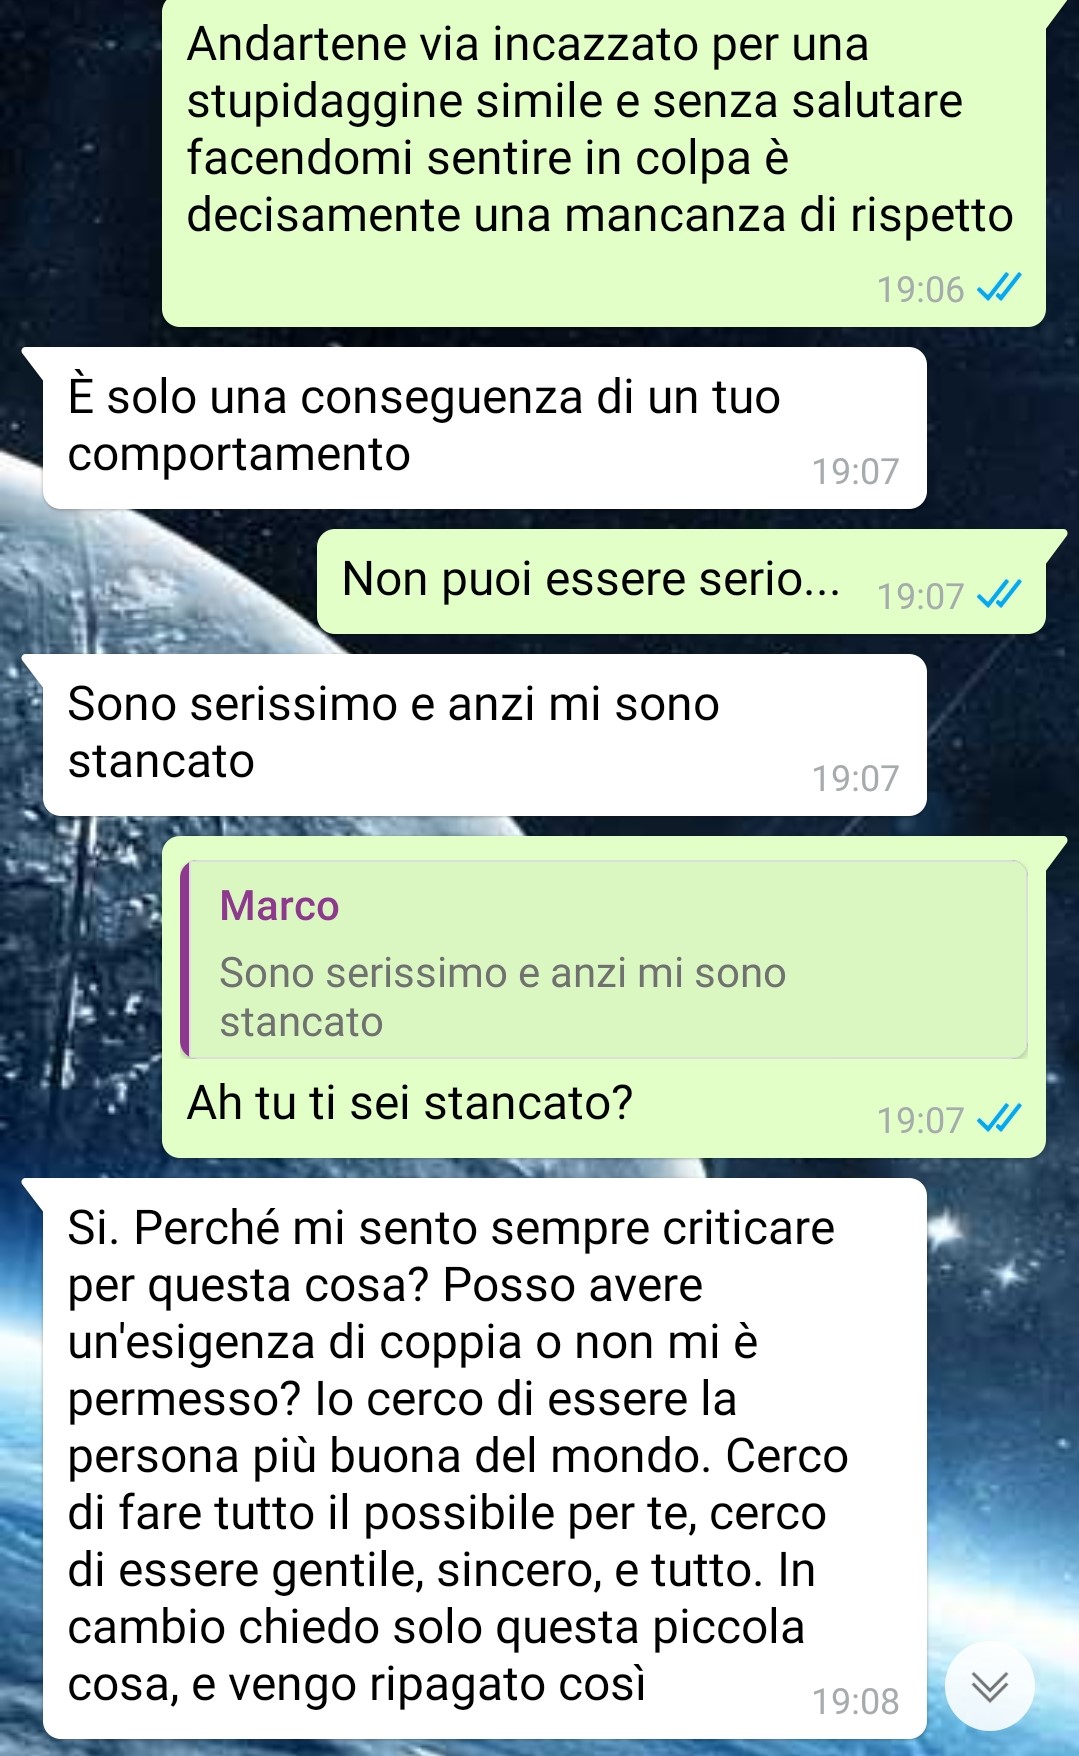Tap the 19:08 timestamp on last message
This screenshot has width=1079, height=1756.
pos(856,1701)
